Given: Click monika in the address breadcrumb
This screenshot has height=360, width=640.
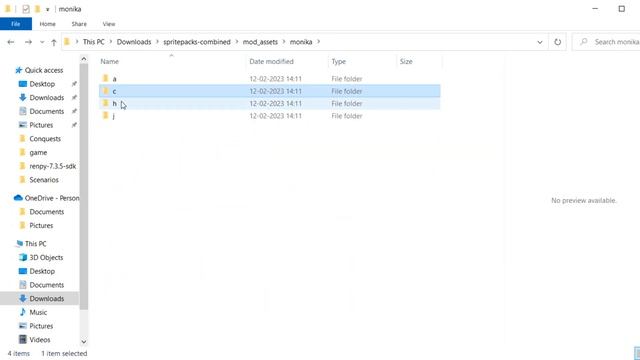Looking at the screenshot, I should pos(301,42).
